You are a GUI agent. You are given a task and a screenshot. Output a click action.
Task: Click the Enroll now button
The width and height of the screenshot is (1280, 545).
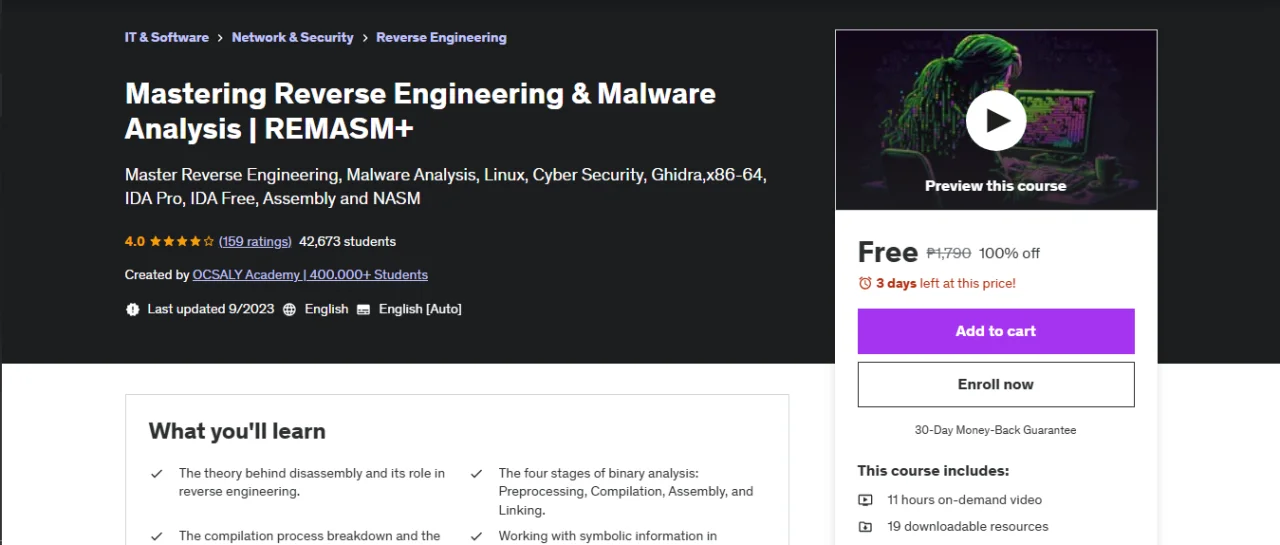(996, 384)
